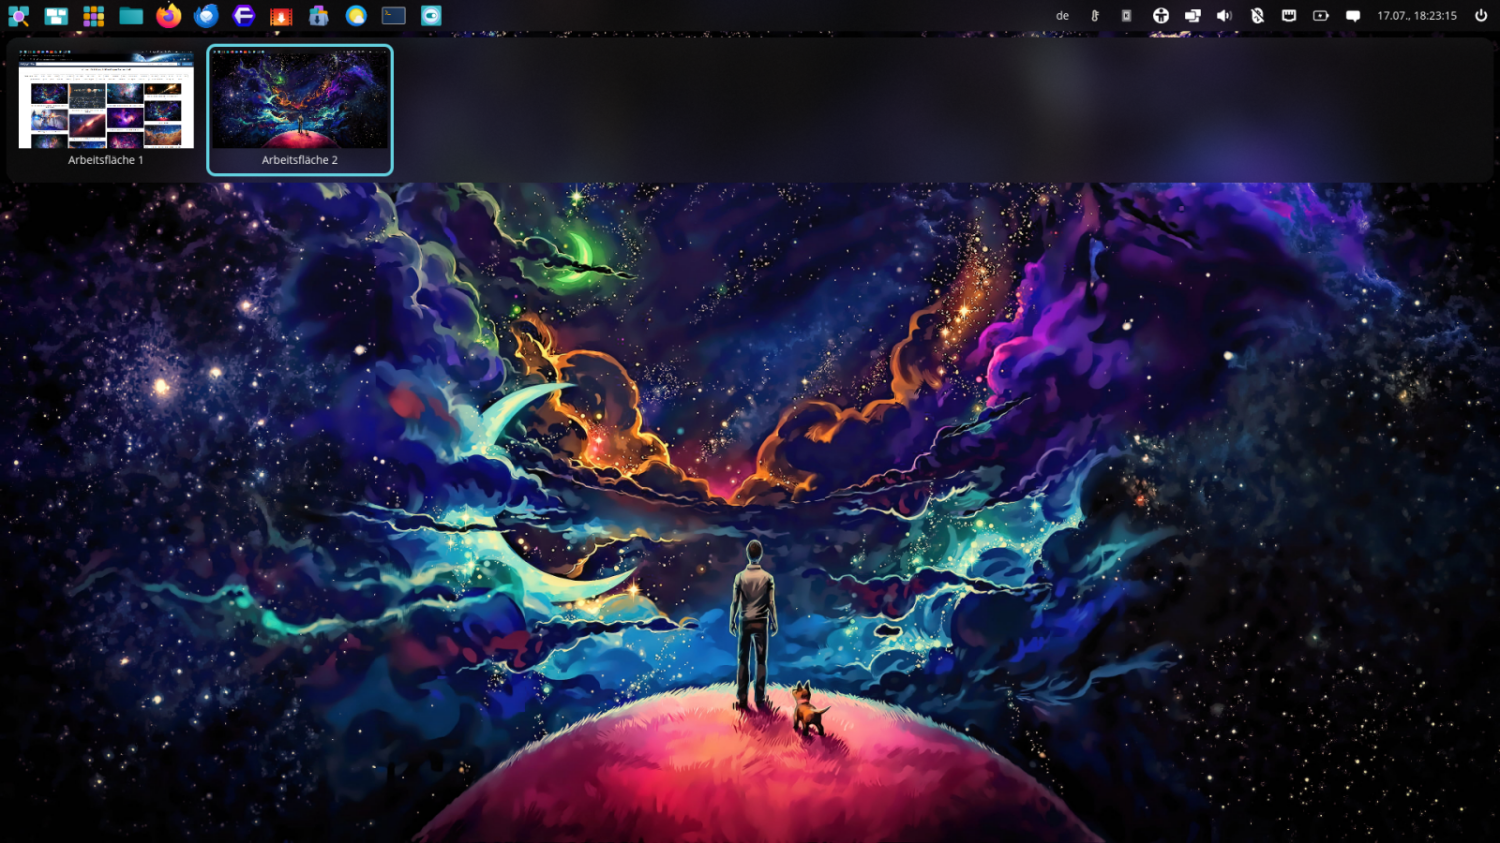
Task: Click the power button in the panel corner
Action: coord(1481,16)
